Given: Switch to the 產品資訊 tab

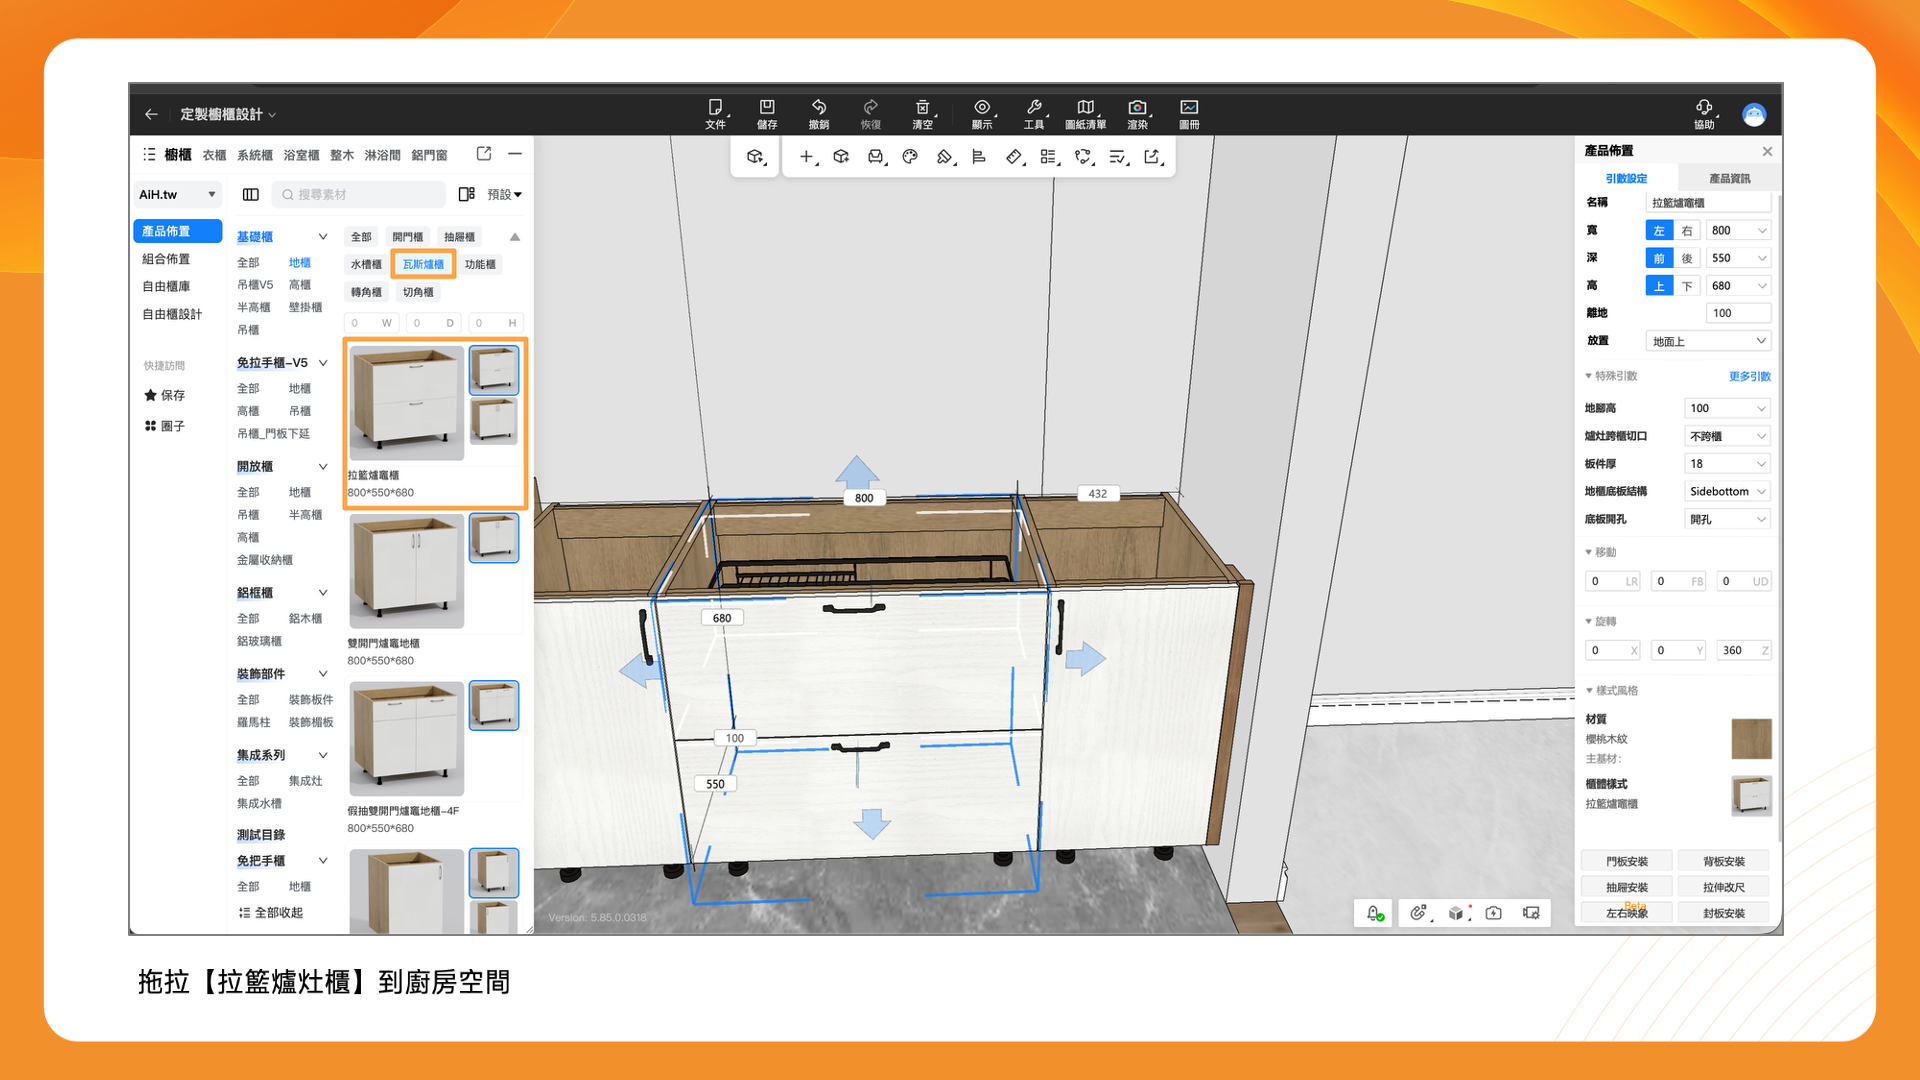Looking at the screenshot, I should (1729, 178).
